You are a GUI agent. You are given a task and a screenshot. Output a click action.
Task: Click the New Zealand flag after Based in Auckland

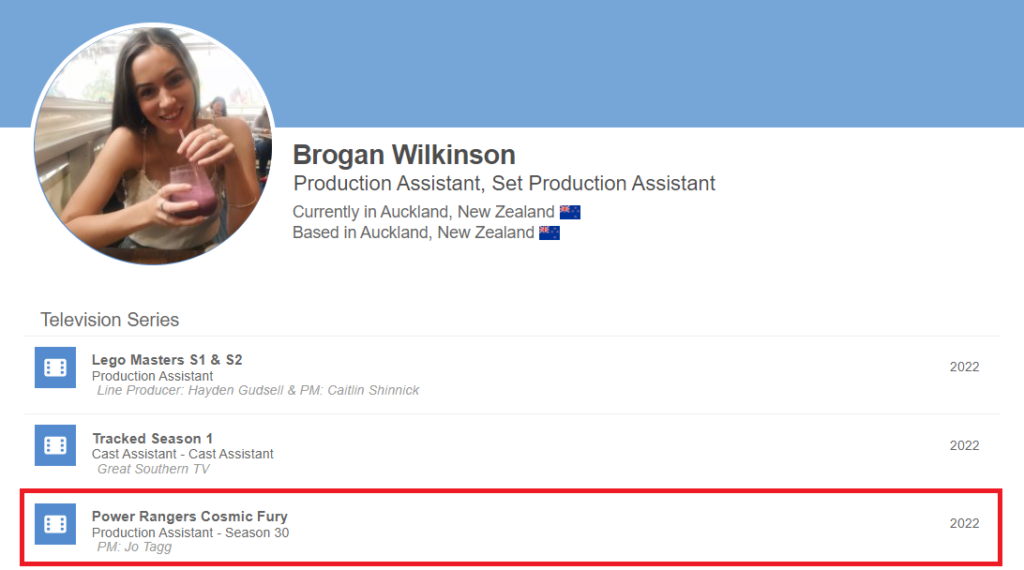click(x=549, y=233)
